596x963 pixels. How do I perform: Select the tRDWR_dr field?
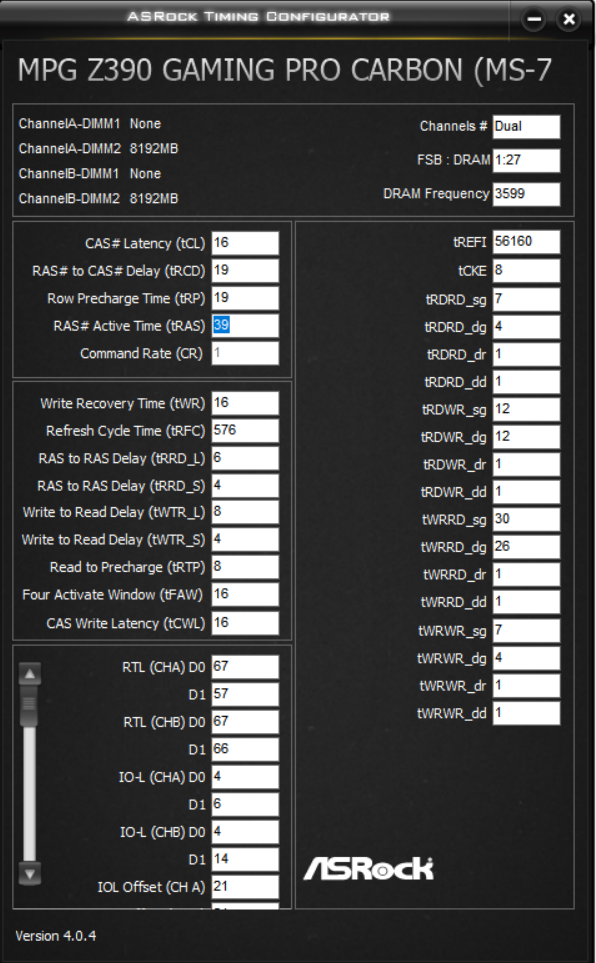click(527, 465)
